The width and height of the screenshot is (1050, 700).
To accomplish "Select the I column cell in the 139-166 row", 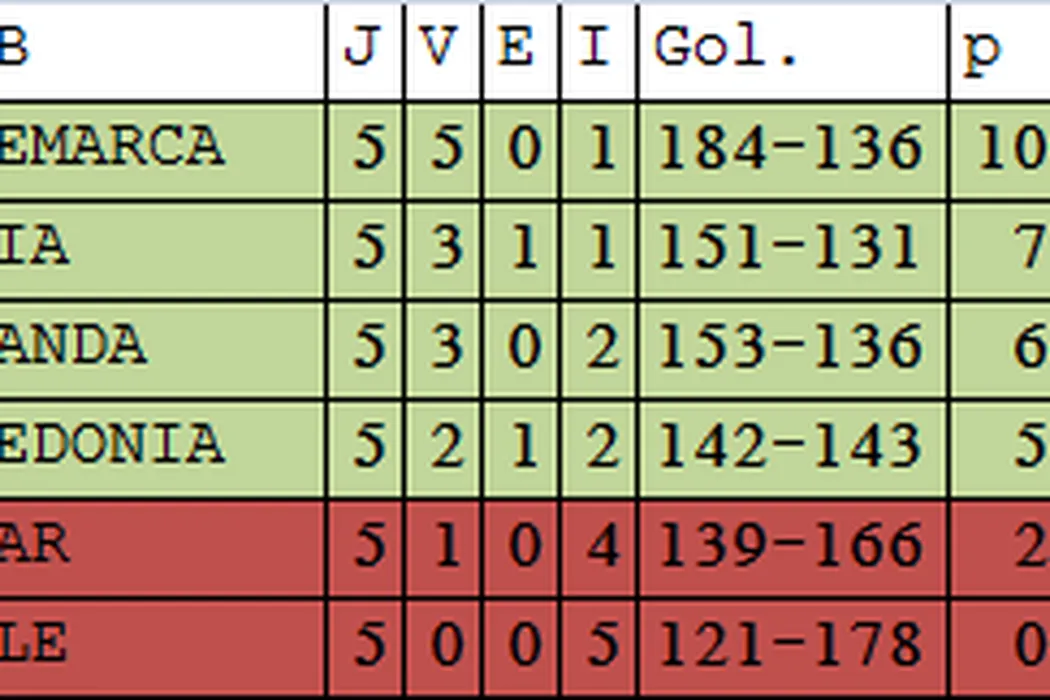I will click(598, 546).
